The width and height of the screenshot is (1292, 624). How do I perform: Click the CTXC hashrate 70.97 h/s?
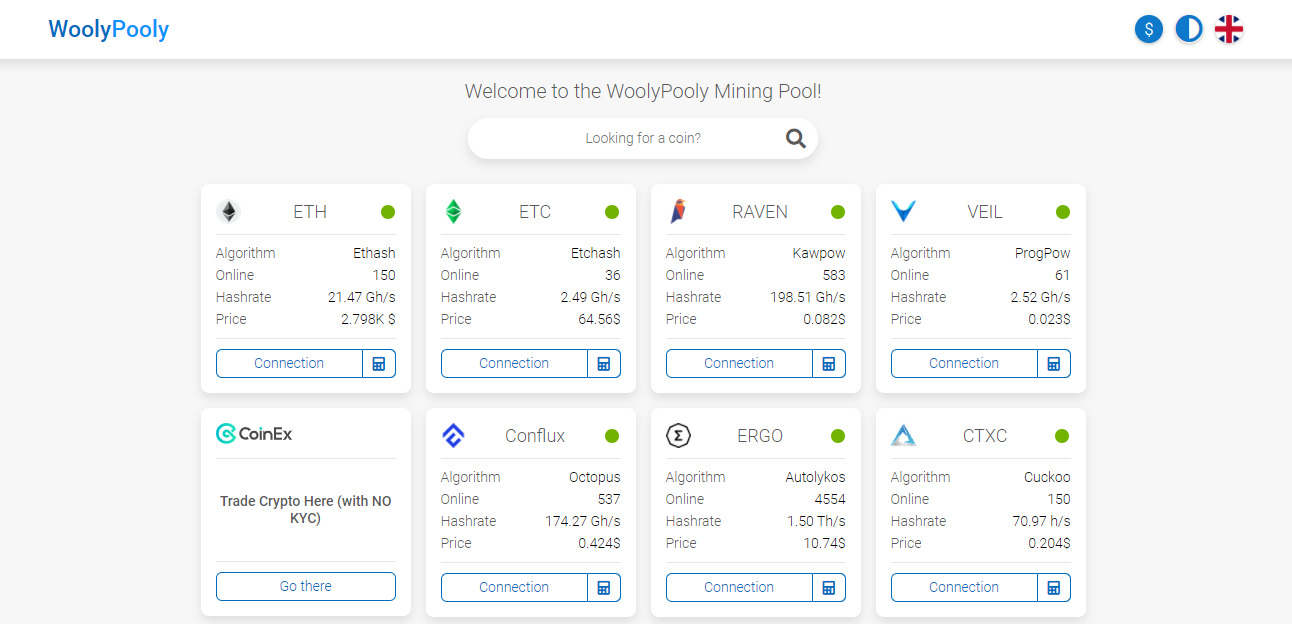(x=1041, y=521)
